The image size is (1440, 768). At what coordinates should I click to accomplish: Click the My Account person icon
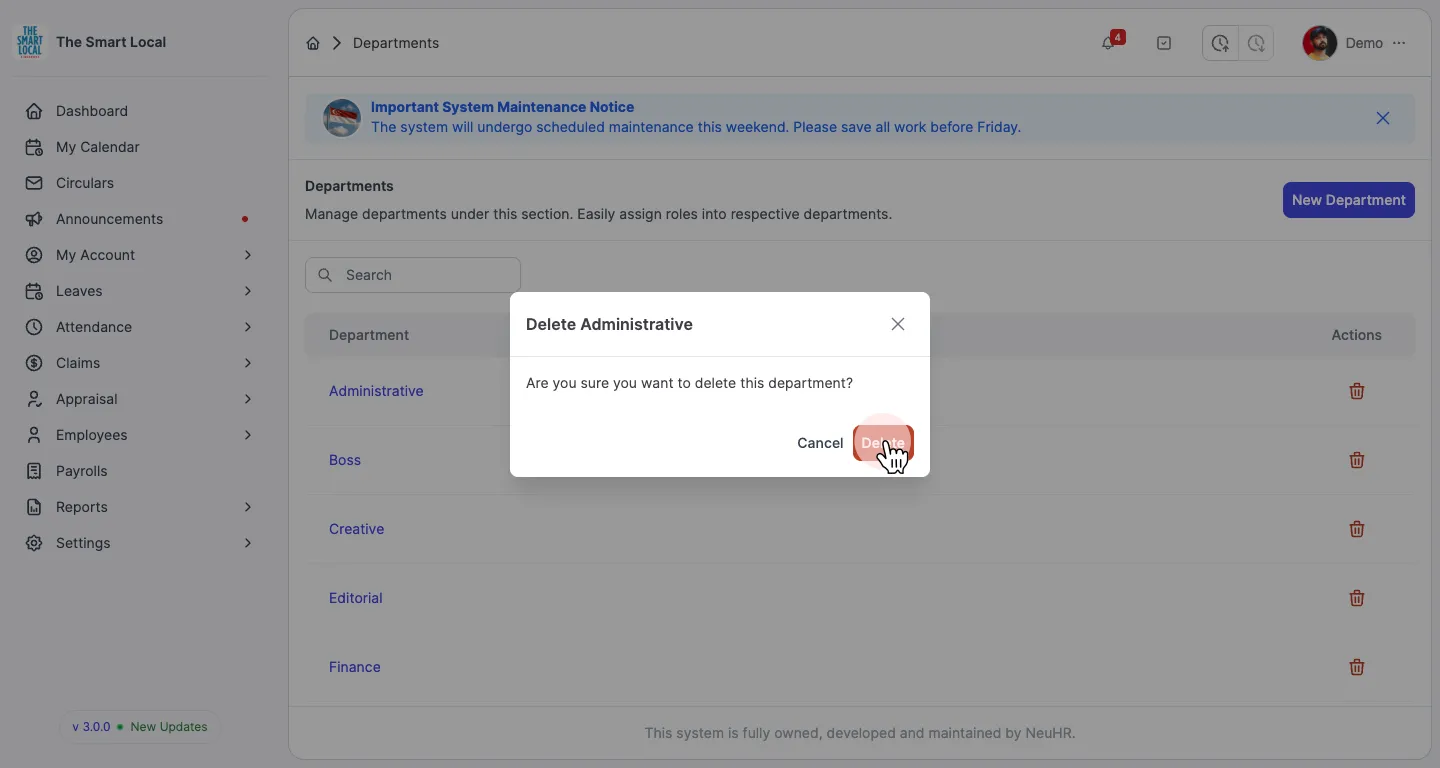pyautogui.click(x=34, y=255)
